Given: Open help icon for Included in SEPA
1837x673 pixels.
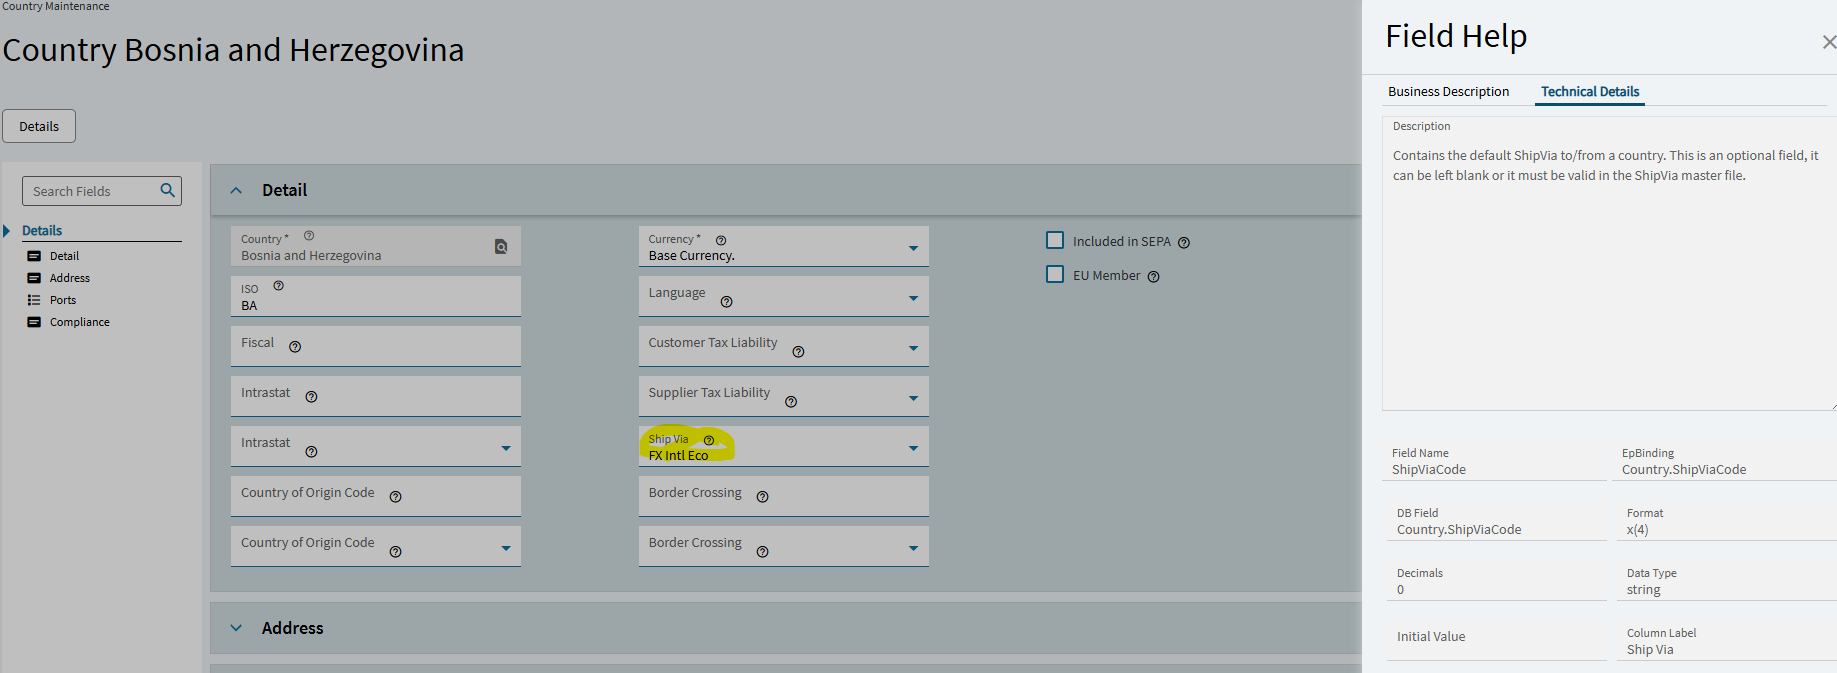Looking at the screenshot, I should (x=1184, y=243).
